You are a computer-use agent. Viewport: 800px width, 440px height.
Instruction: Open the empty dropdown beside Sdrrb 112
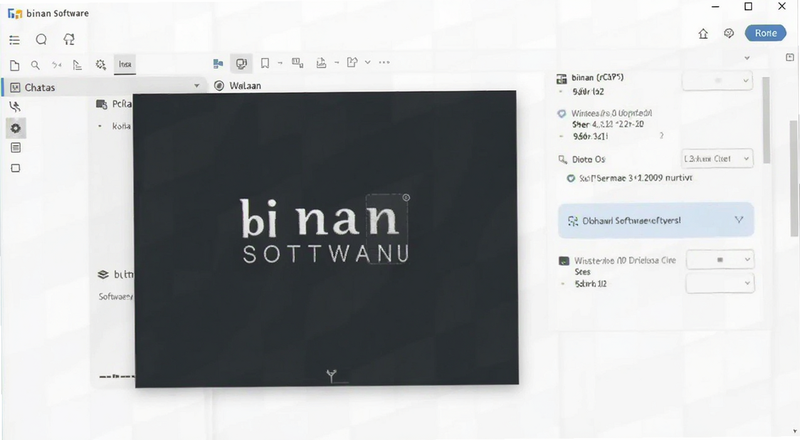720,283
